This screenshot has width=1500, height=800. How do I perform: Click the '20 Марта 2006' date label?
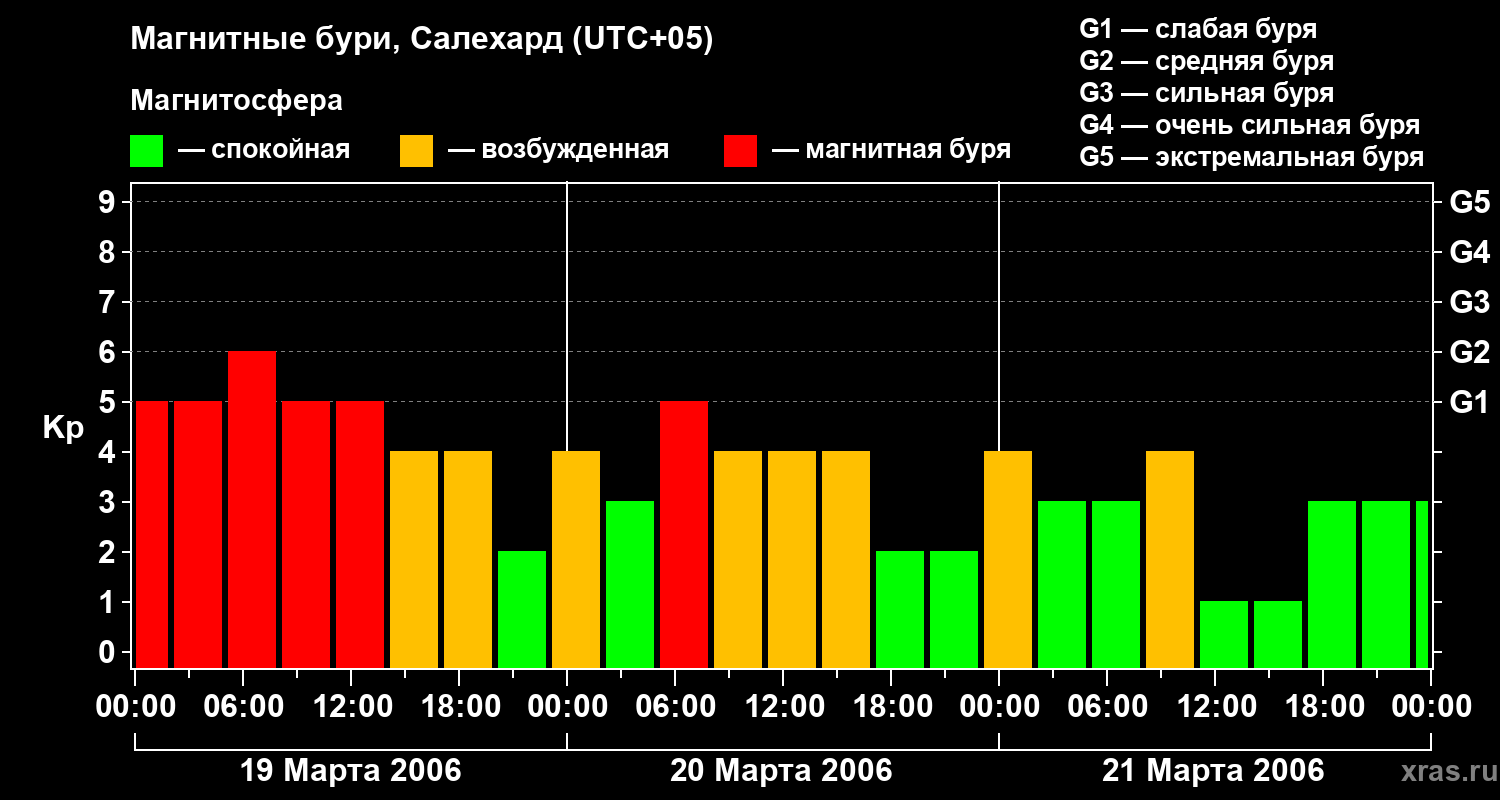tap(782, 771)
